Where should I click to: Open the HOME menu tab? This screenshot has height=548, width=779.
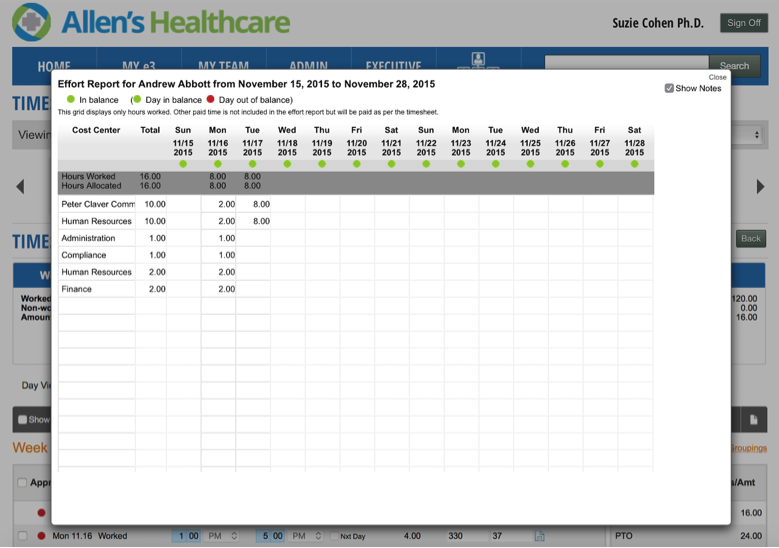(x=54, y=67)
